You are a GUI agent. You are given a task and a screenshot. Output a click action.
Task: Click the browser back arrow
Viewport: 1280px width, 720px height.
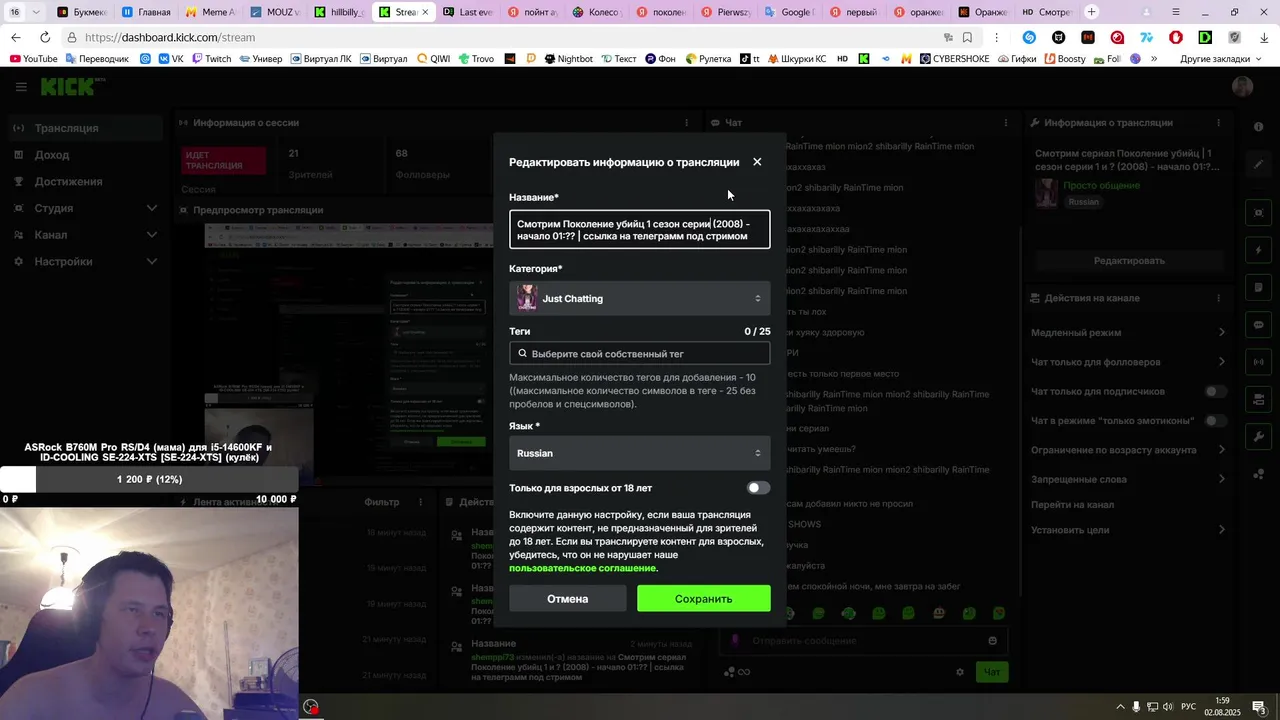coord(16,37)
